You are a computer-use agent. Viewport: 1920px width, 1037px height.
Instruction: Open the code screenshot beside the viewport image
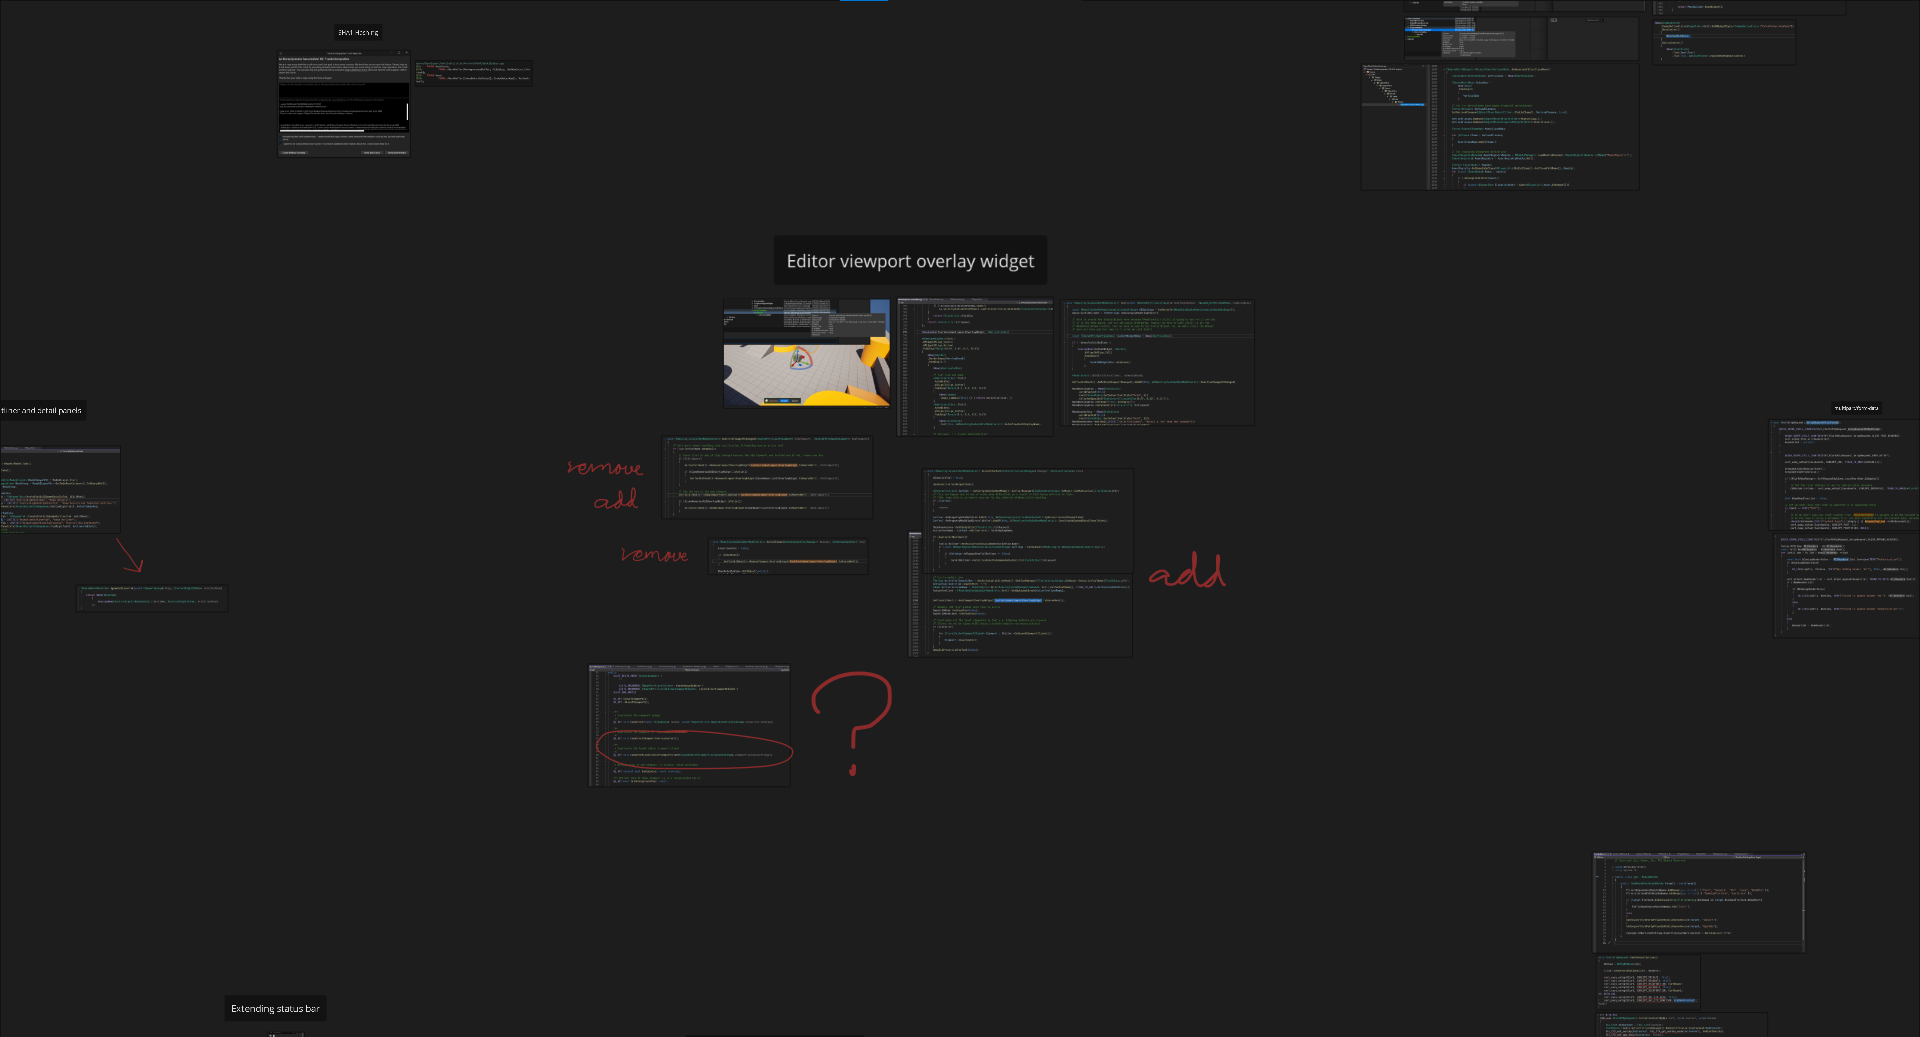coord(974,367)
